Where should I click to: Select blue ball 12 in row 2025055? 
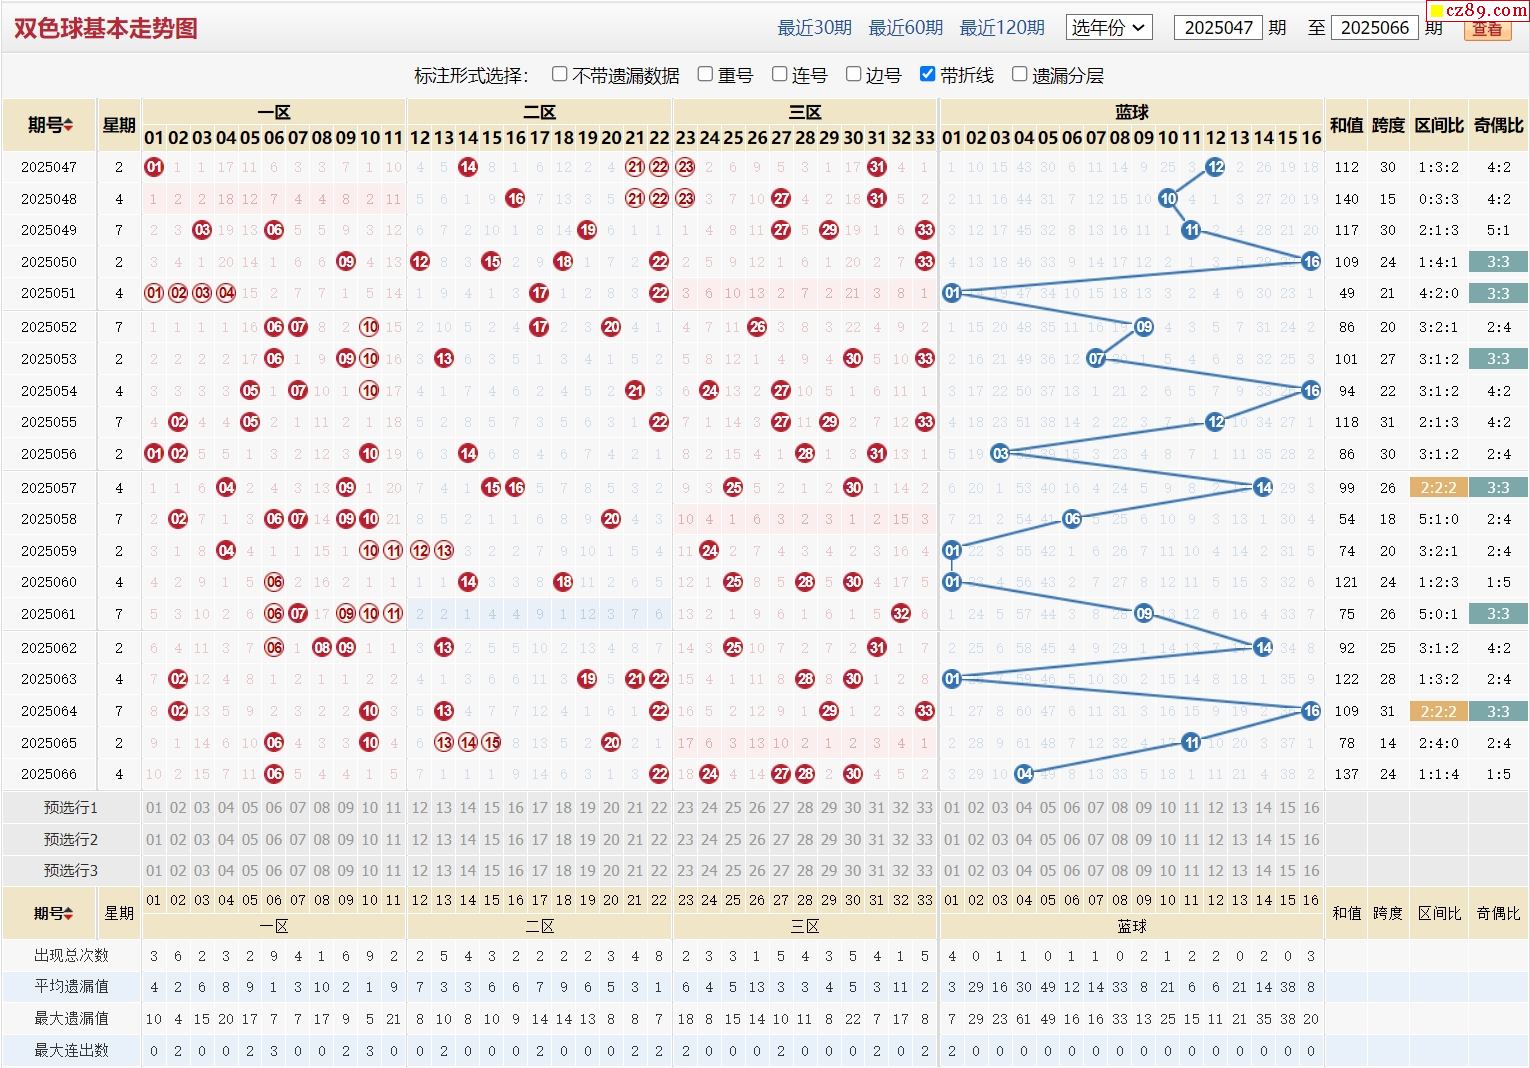(x=1215, y=422)
